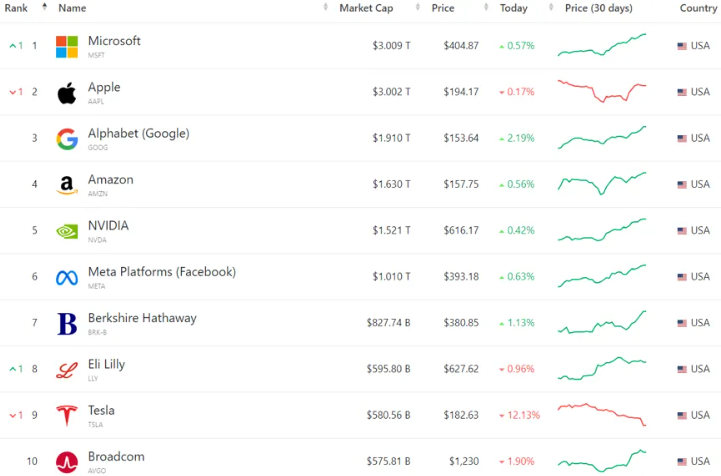This screenshot has width=721, height=476.
Task: Click the Meta Platforms logo
Action: (67, 278)
